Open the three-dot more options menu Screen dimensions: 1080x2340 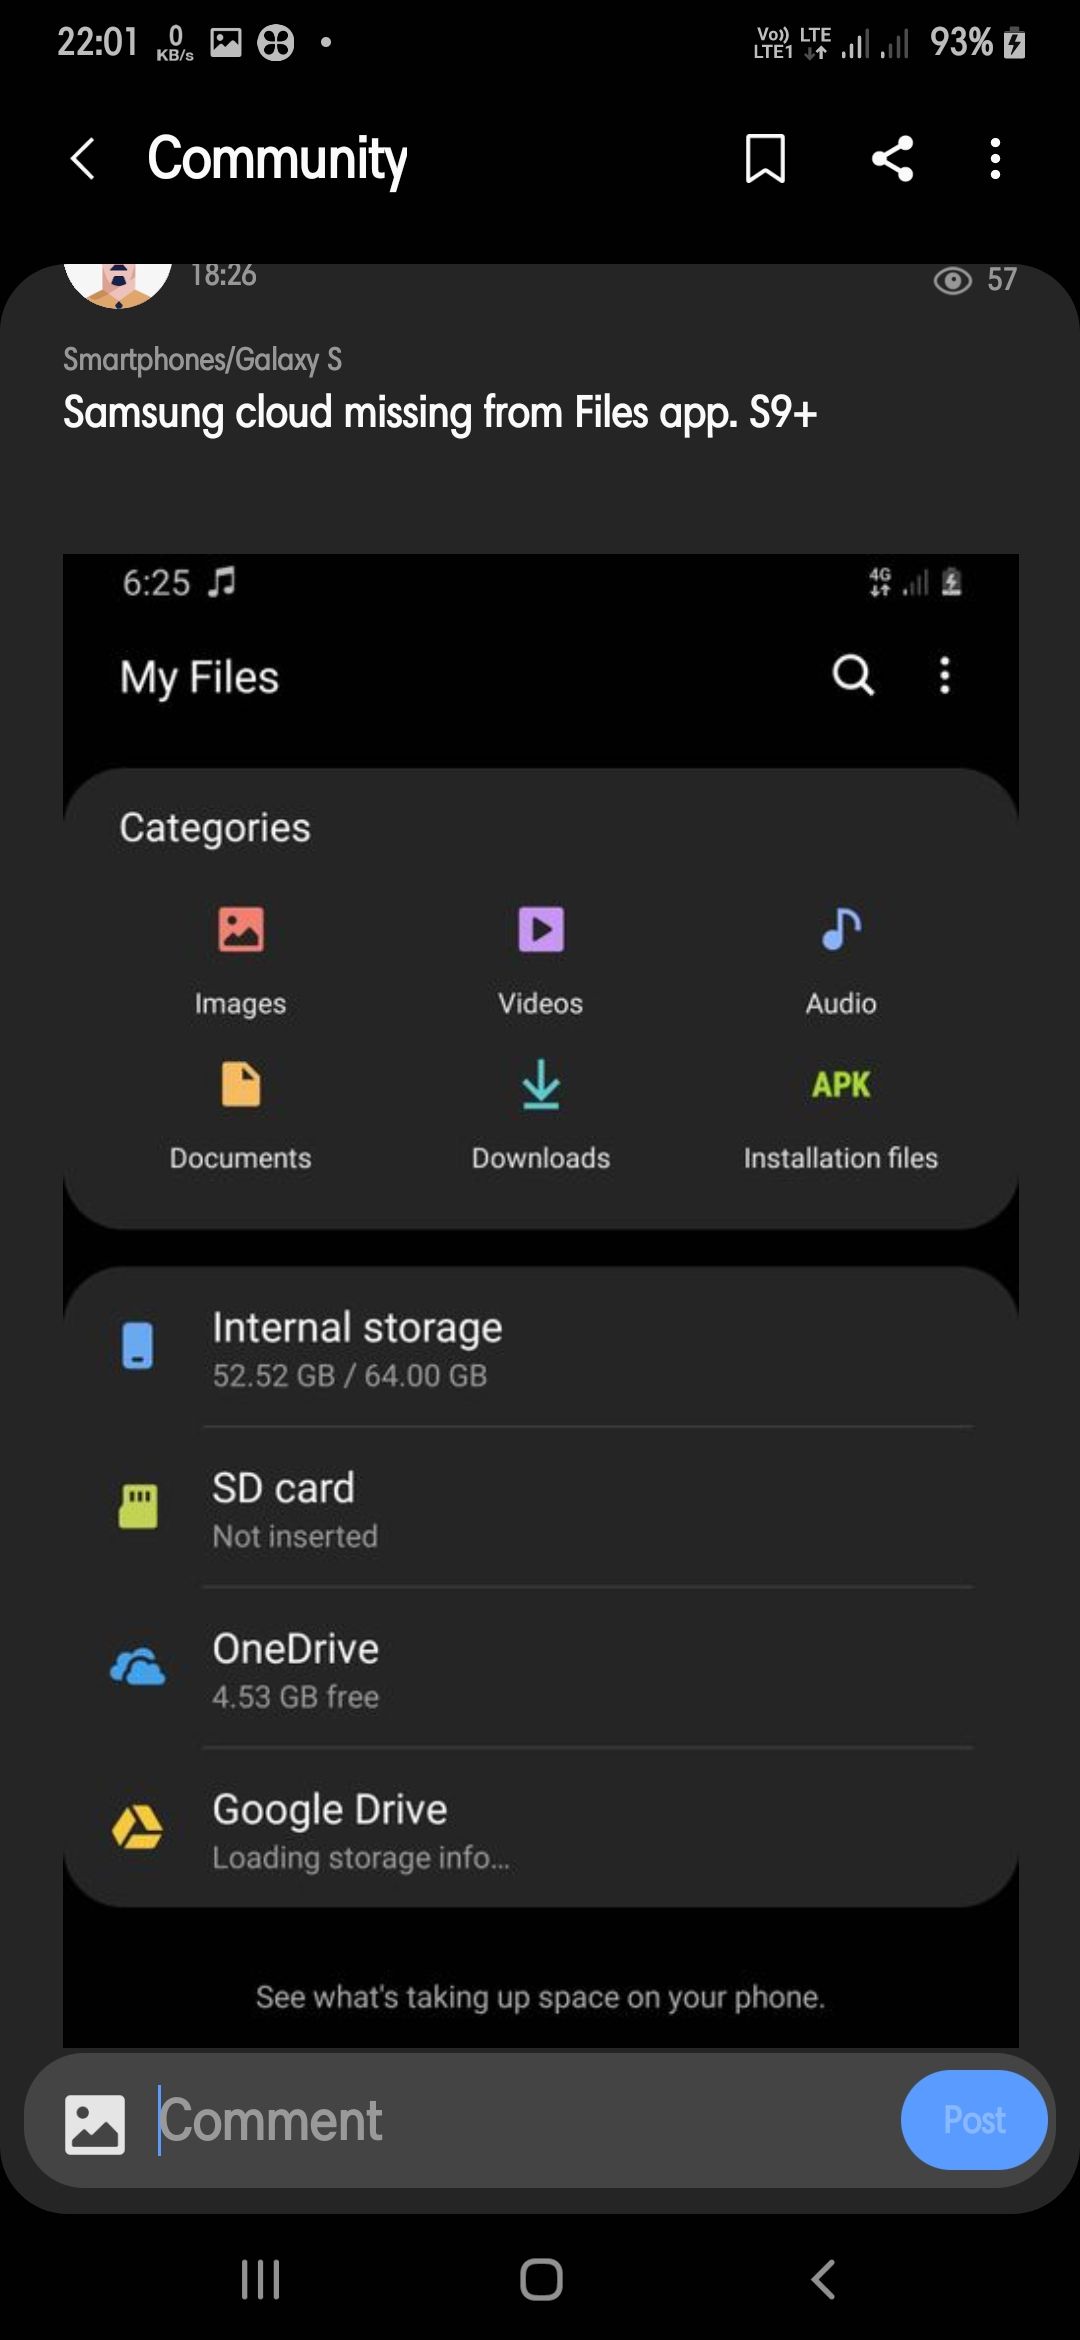click(x=994, y=159)
